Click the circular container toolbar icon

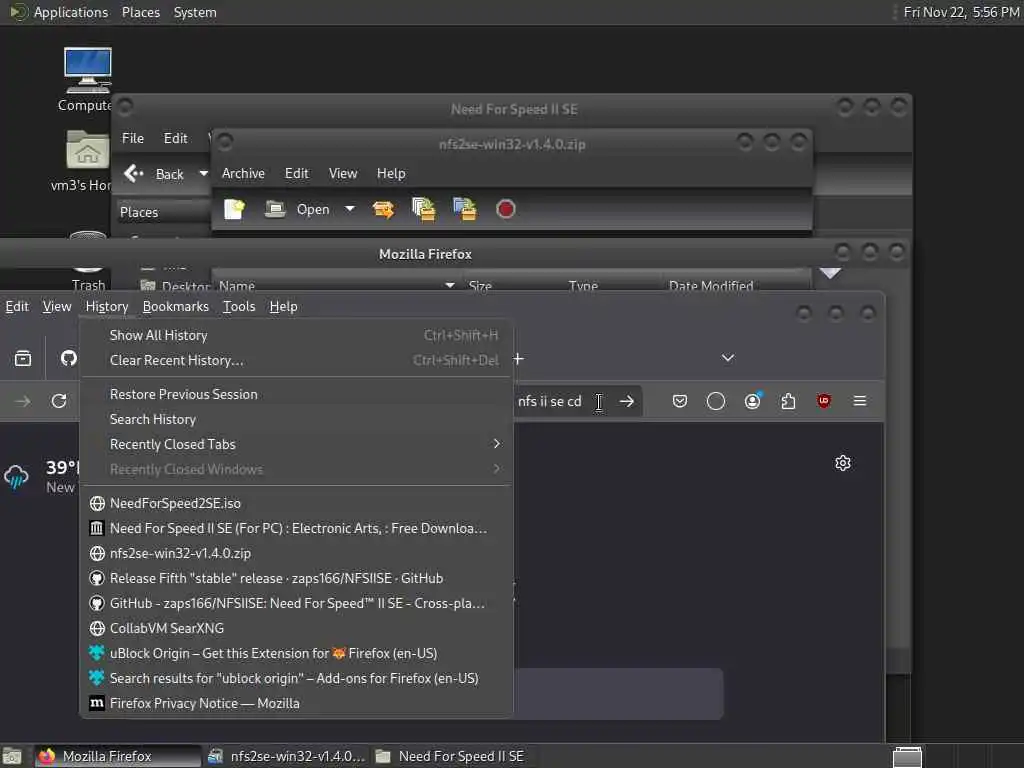point(716,401)
